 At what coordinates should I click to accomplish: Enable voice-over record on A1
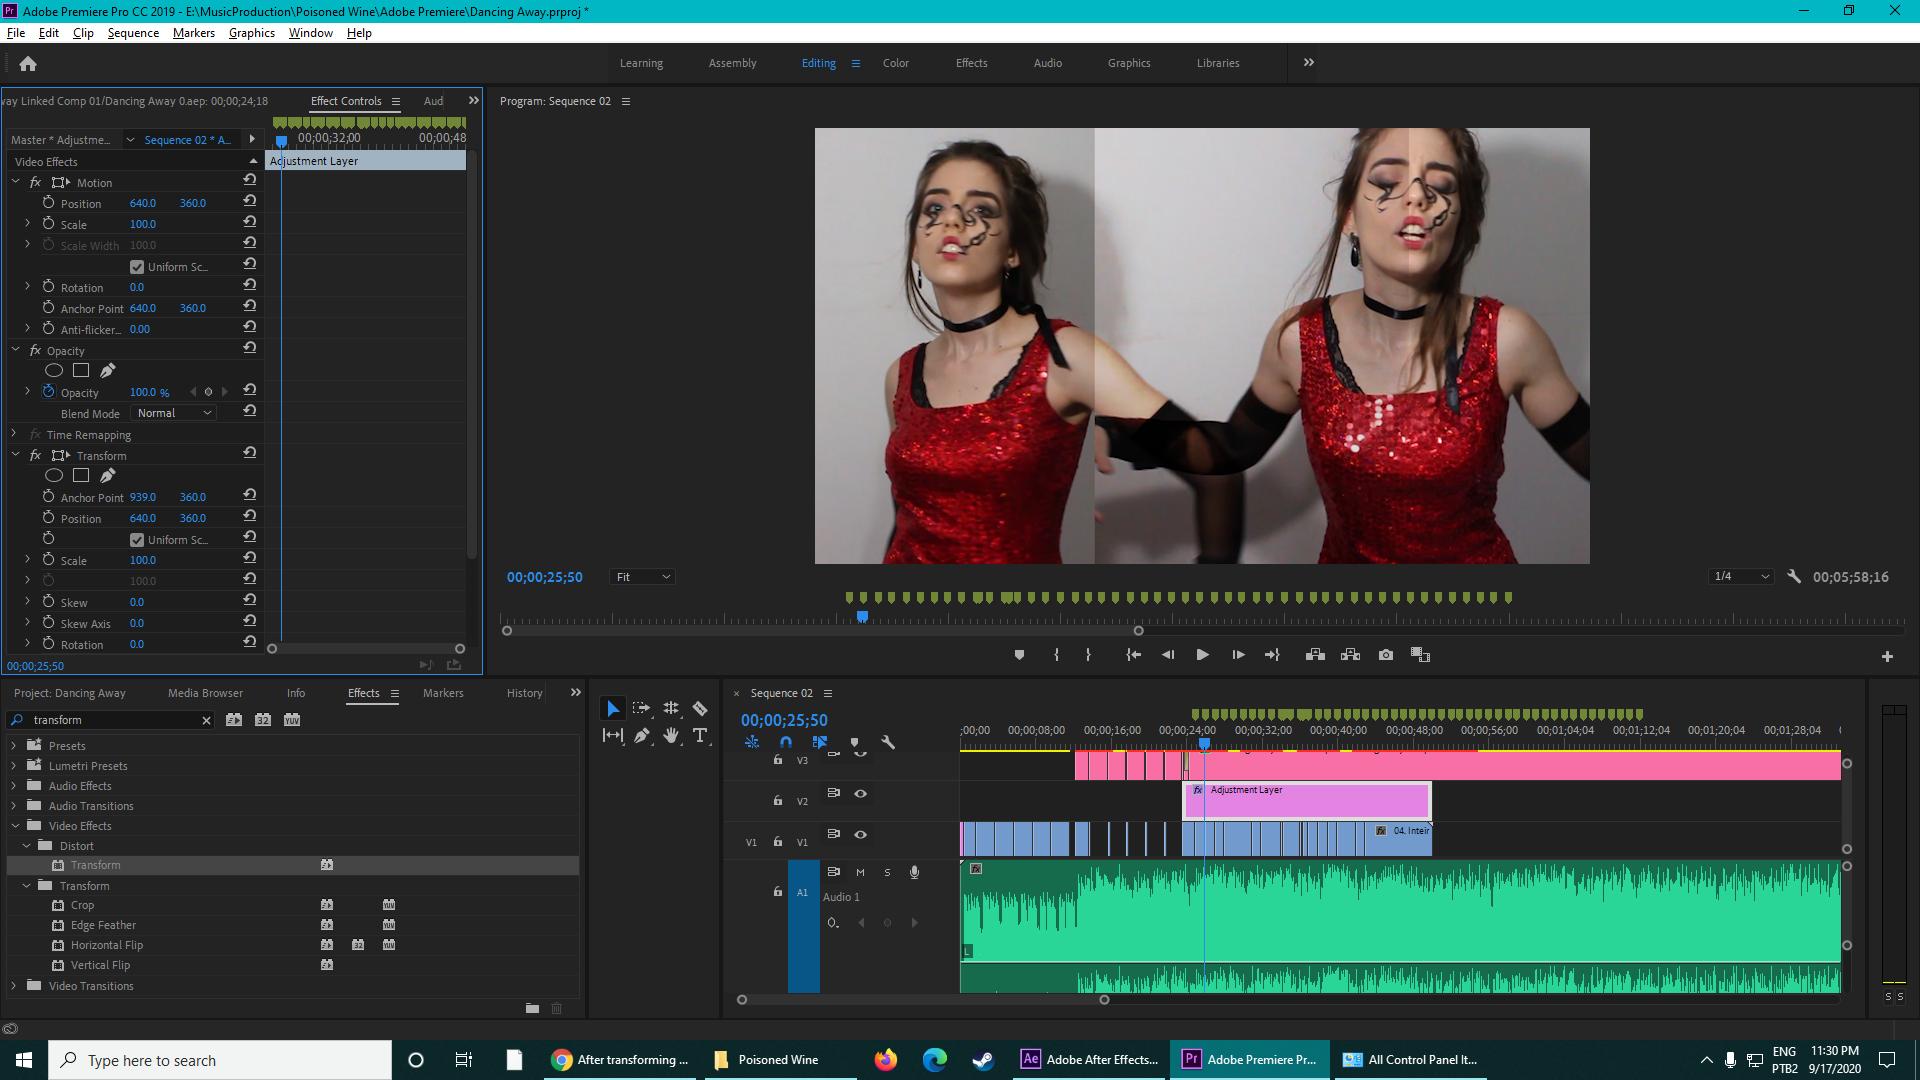914,873
